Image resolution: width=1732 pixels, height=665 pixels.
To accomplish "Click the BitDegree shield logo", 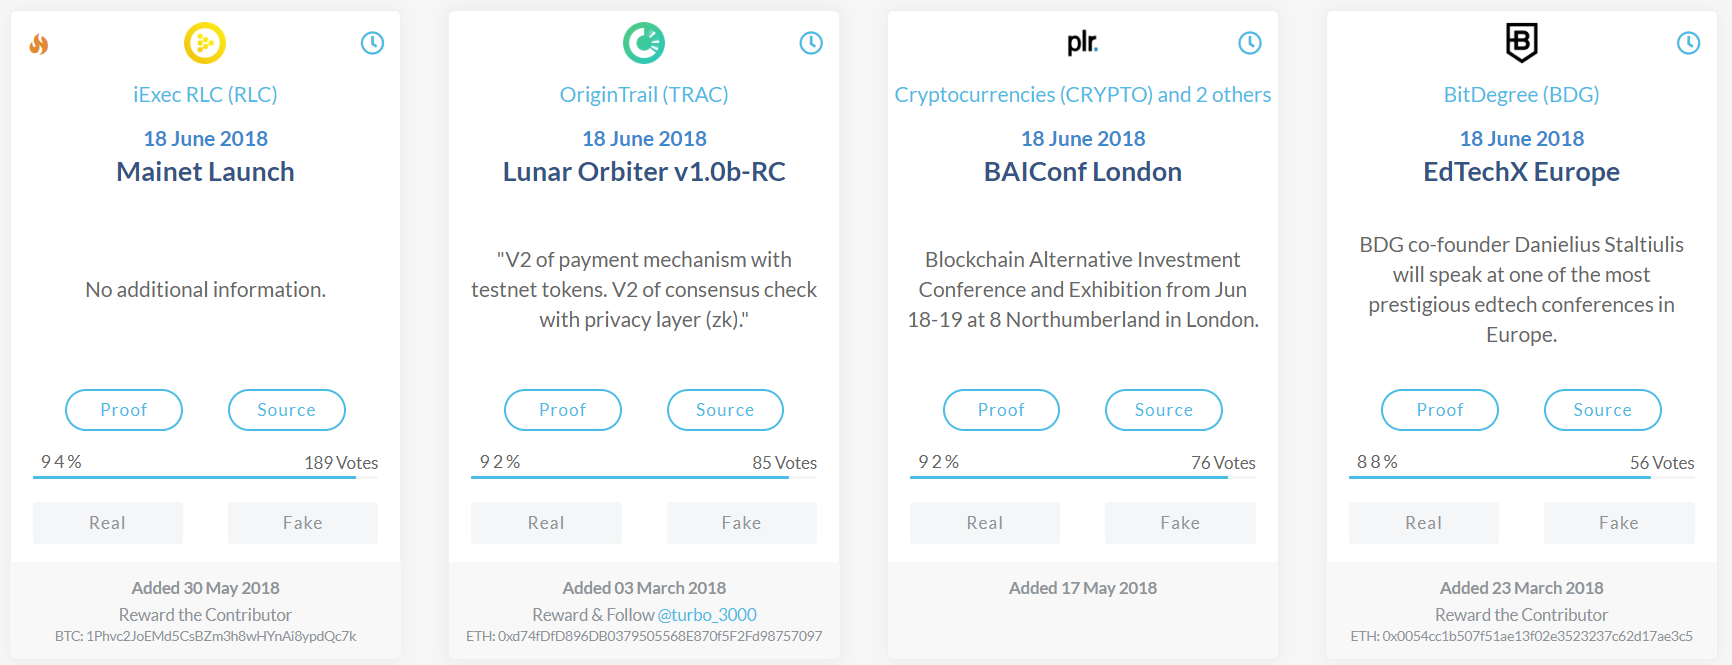I will pyautogui.click(x=1521, y=42).
